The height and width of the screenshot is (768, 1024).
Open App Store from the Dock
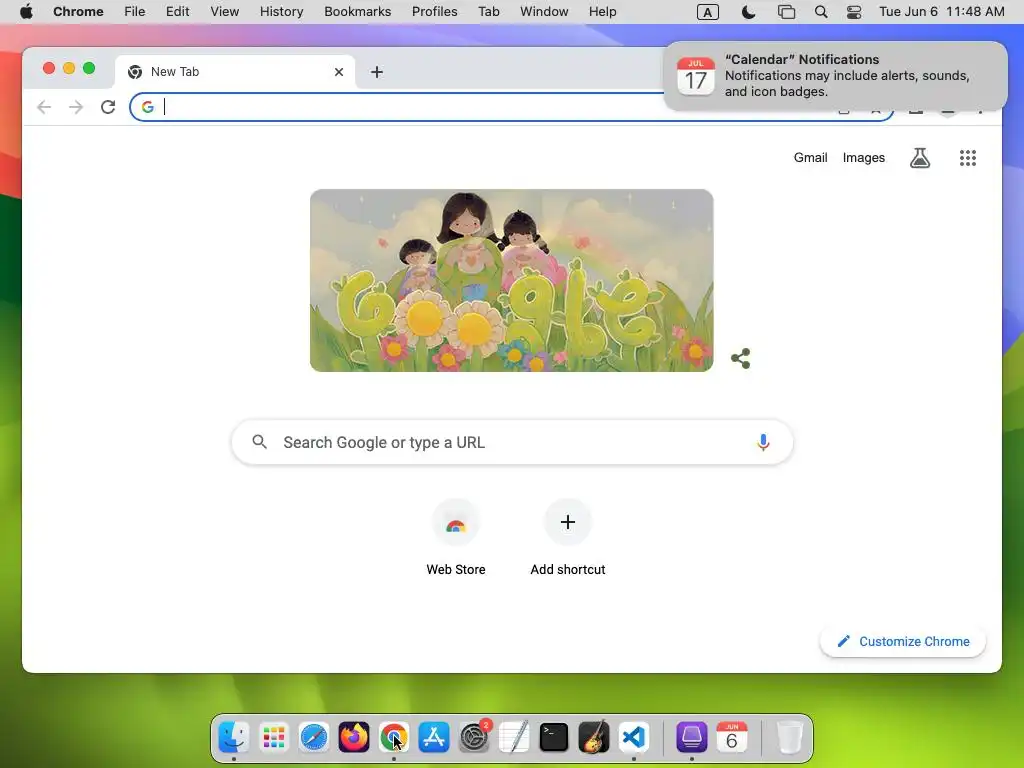point(434,738)
